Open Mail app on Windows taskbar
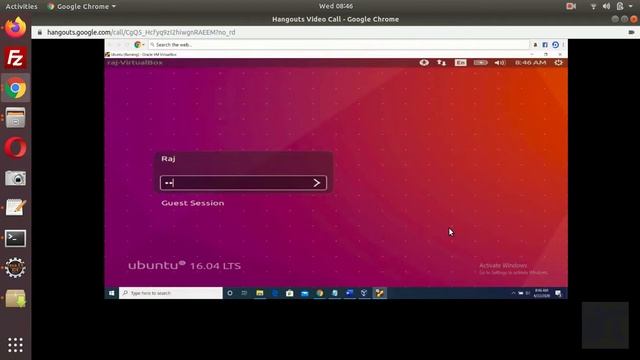The width and height of the screenshot is (640, 360). click(304, 293)
